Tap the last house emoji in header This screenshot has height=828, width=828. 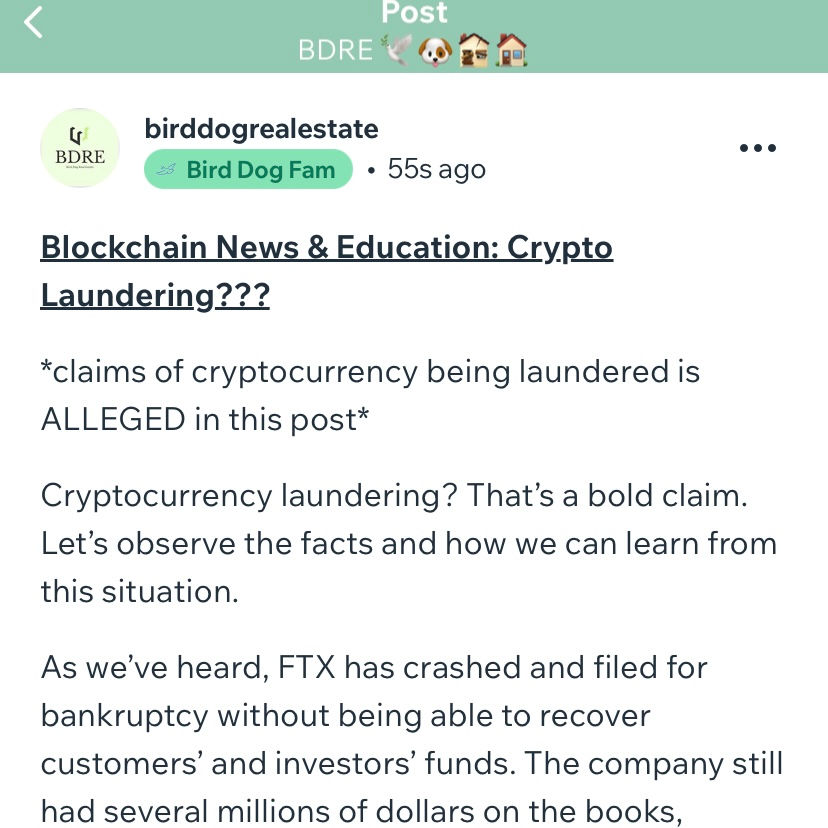(x=511, y=50)
